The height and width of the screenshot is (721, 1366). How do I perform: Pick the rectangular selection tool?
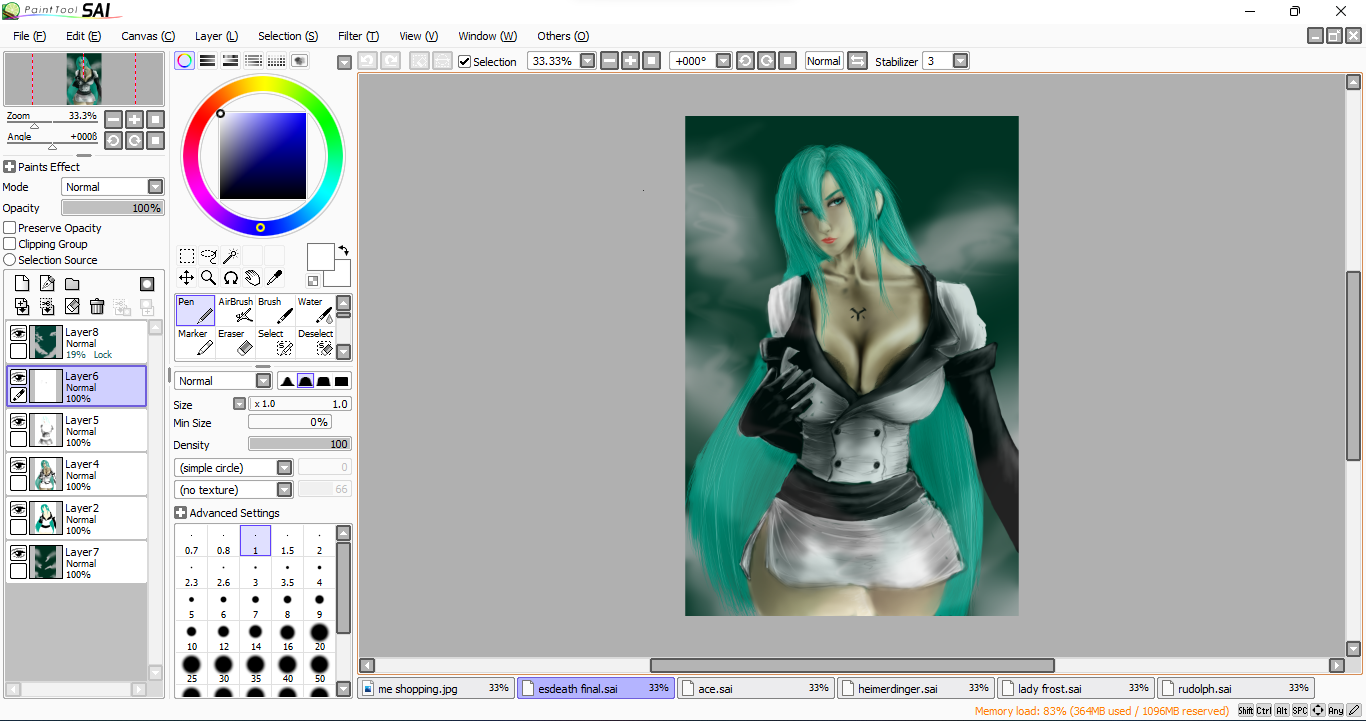click(x=187, y=256)
